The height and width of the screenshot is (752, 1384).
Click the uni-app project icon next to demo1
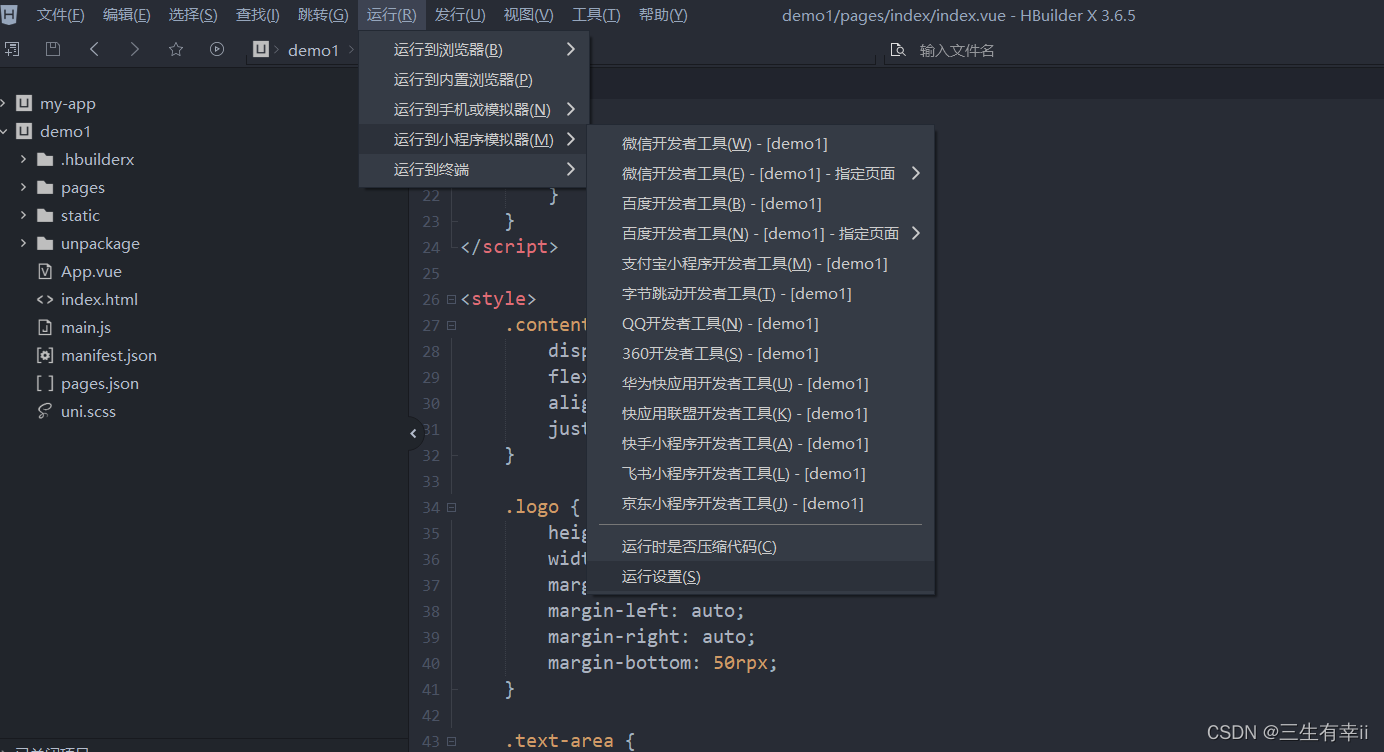(262, 49)
